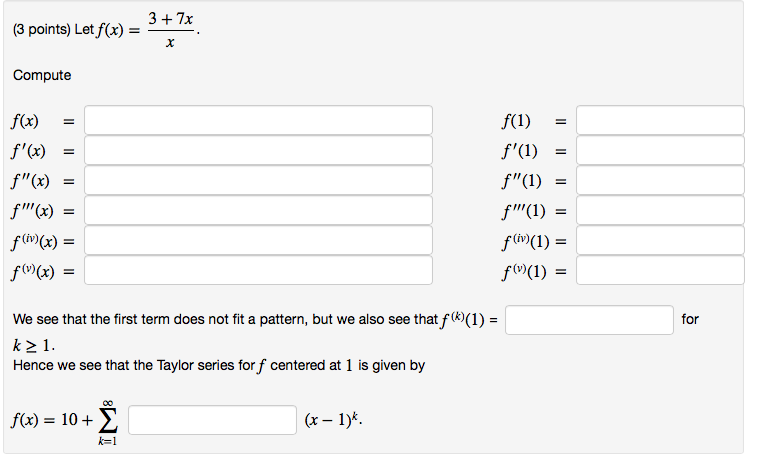
Task: Select the fifth derivative f(v)(x) input
Action: pyautogui.click(x=258, y=271)
